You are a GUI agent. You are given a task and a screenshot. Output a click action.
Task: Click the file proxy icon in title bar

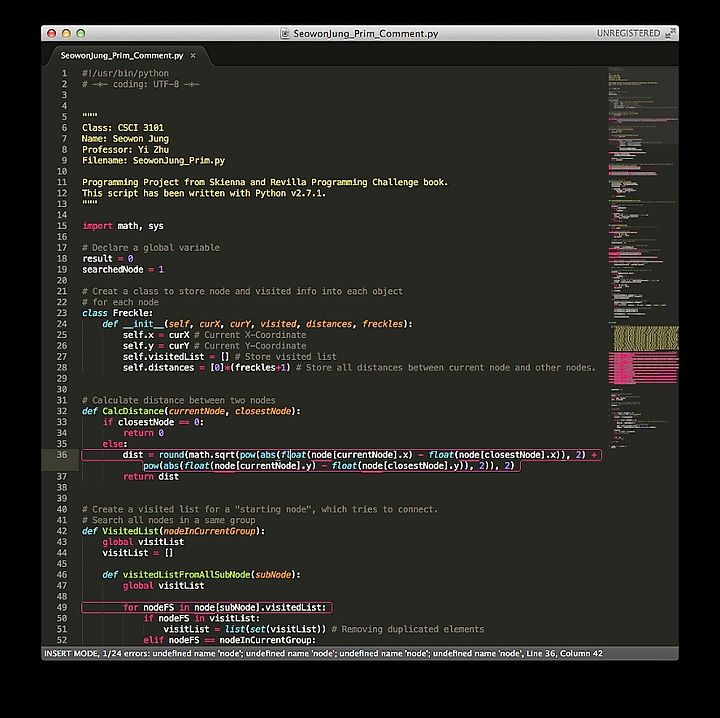click(285, 34)
